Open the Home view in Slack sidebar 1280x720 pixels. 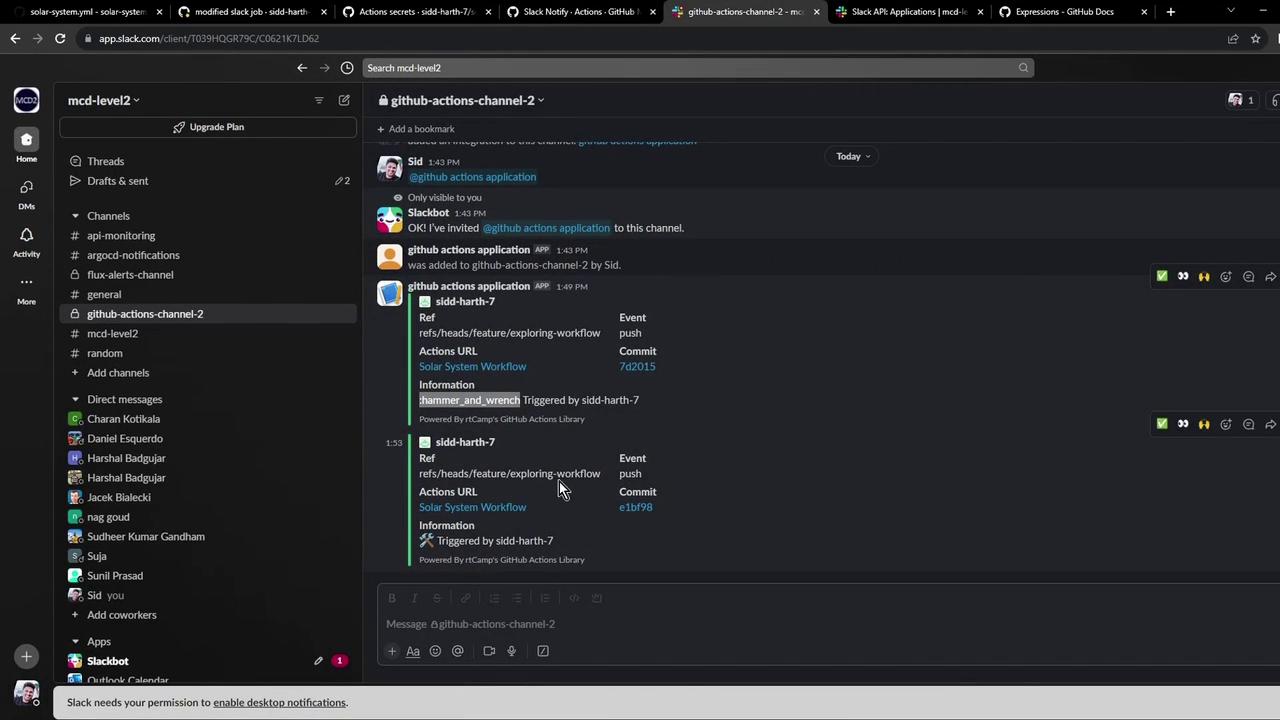tap(26, 144)
